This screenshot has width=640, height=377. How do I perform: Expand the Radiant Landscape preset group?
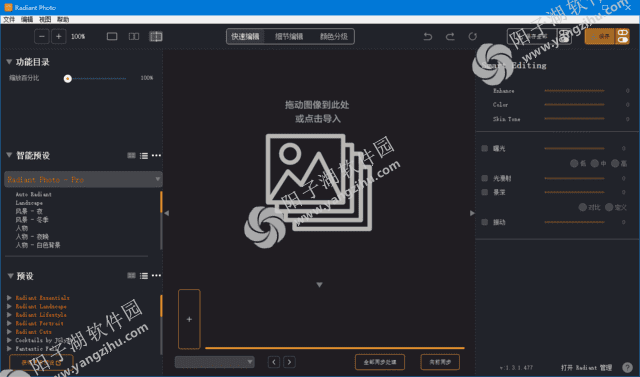point(9,306)
